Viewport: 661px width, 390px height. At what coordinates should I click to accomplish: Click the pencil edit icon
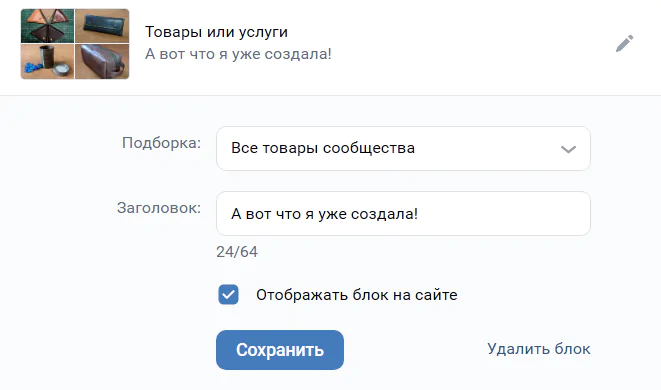(624, 43)
